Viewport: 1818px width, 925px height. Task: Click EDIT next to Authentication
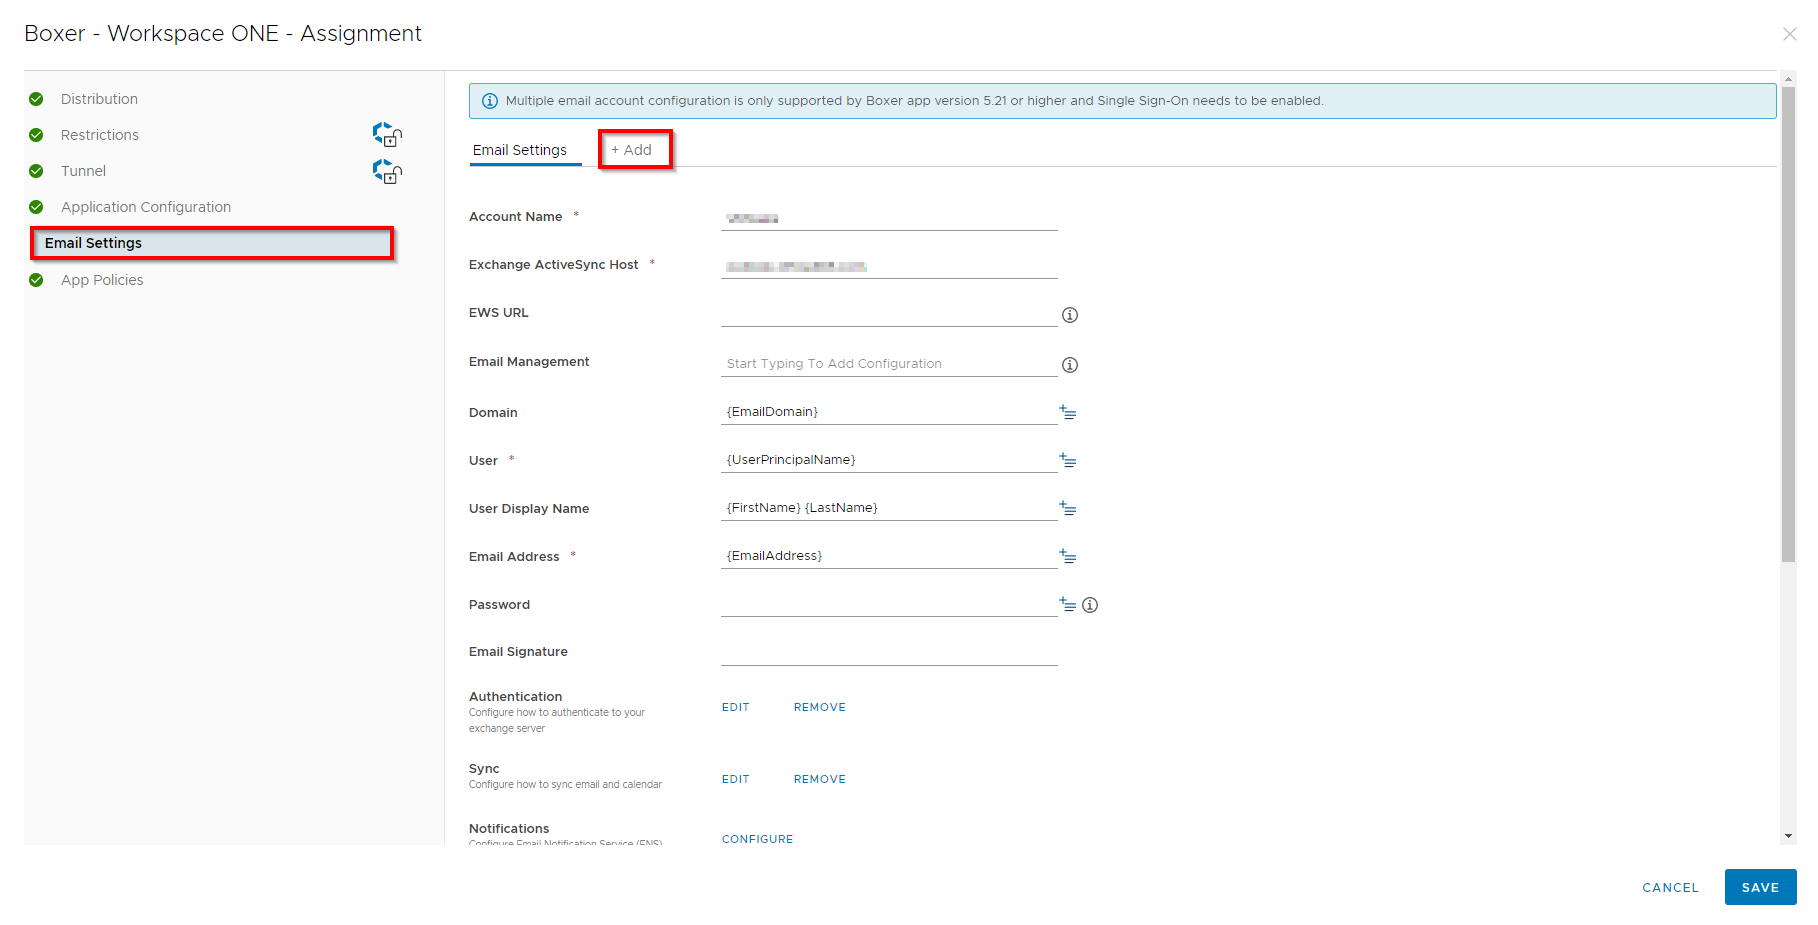point(735,707)
